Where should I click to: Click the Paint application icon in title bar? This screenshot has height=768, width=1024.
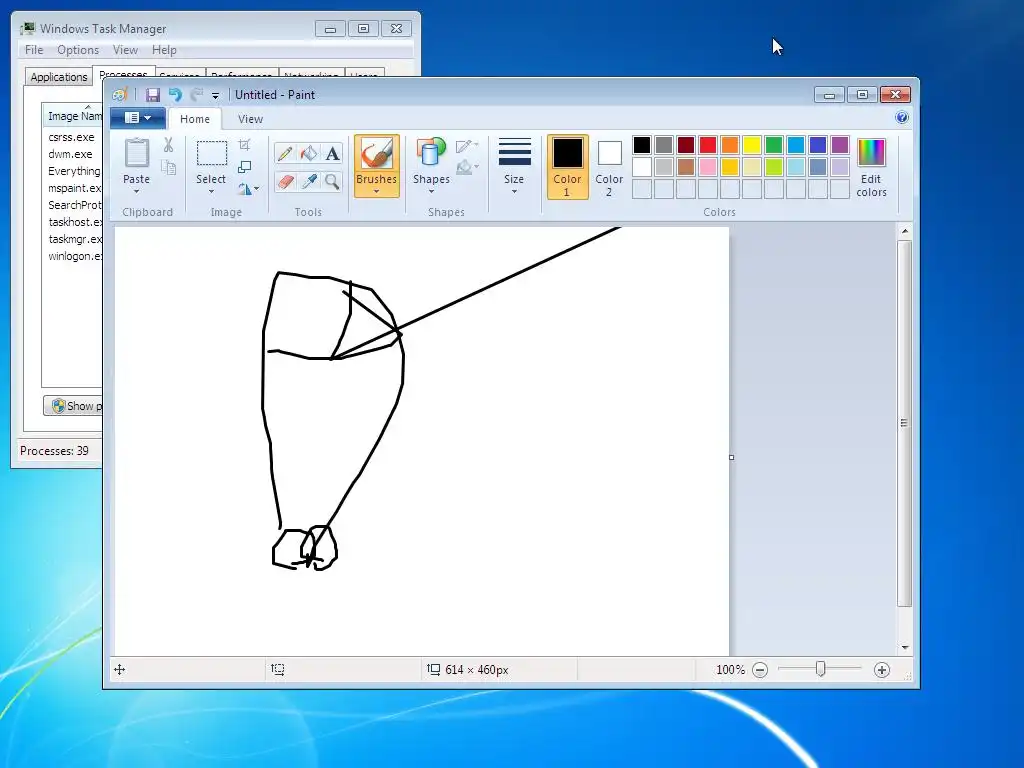(120, 95)
